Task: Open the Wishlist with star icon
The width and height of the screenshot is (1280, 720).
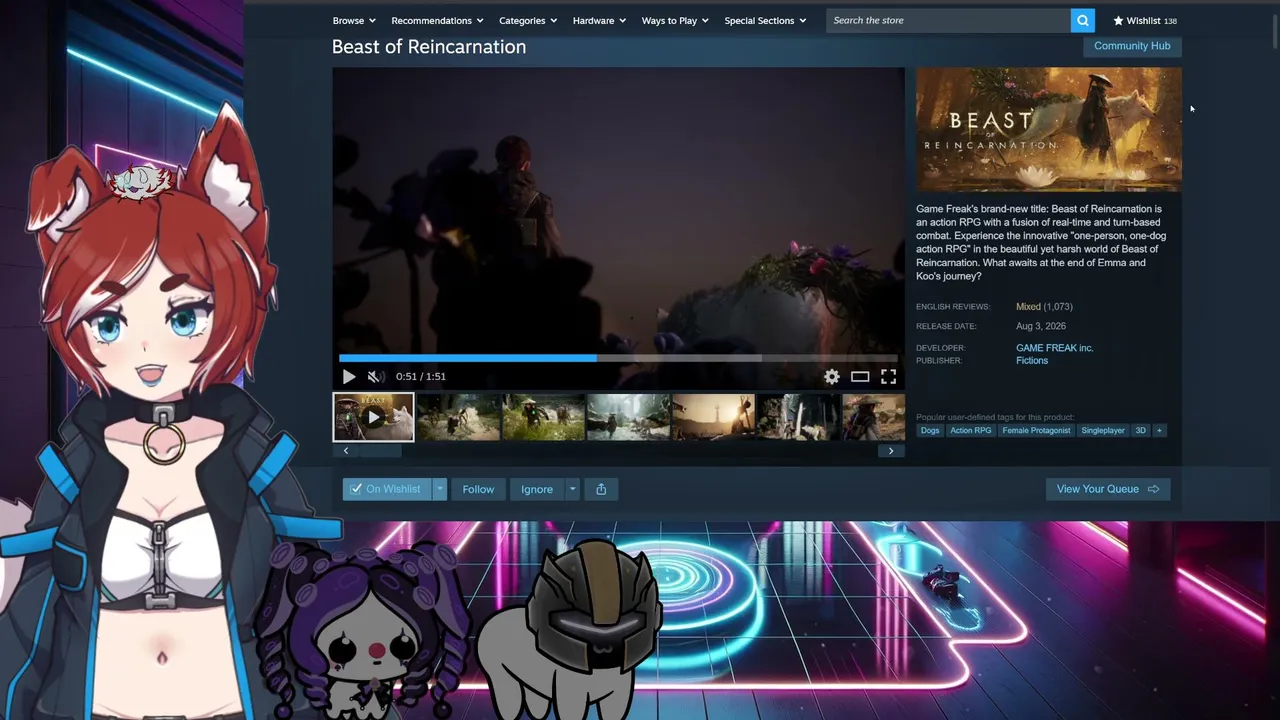Action: [1145, 20]
